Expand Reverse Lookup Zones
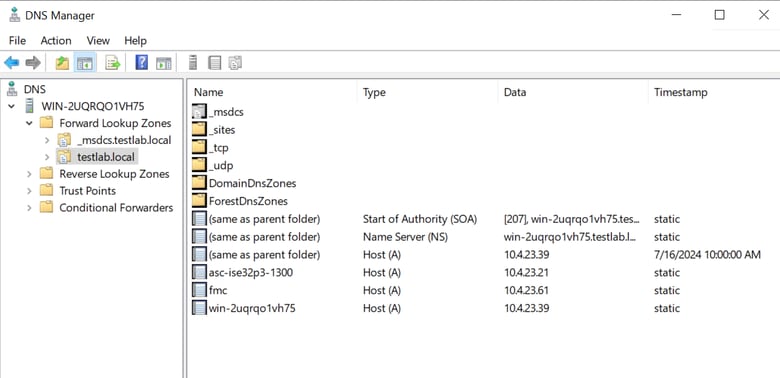780x378 pixels. [29, 174]
